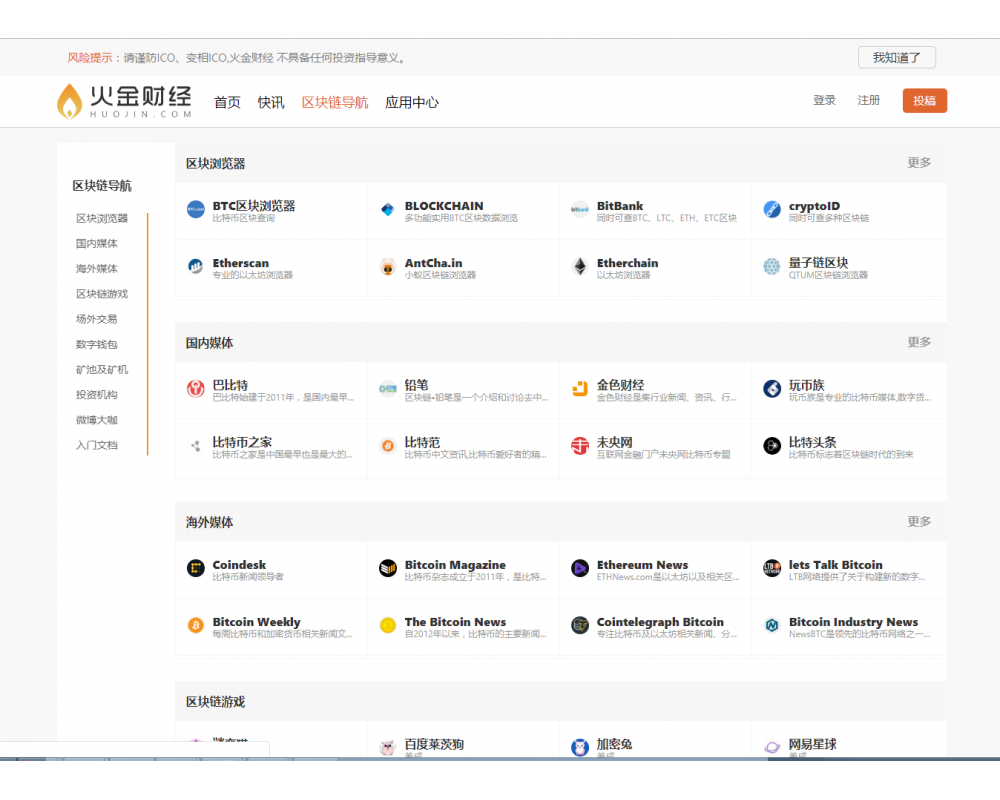Click the 区块链导航 sidebar heading
Screen dimensions: 1000x800
[x=102, y=186]
